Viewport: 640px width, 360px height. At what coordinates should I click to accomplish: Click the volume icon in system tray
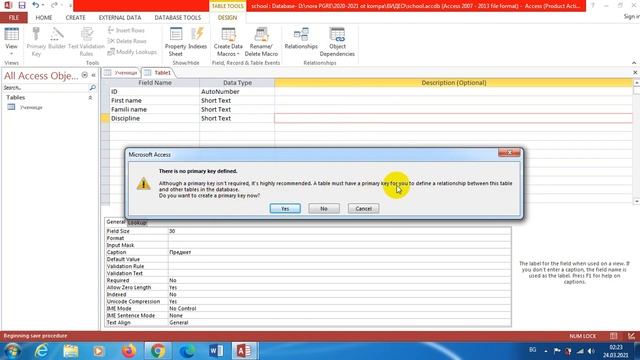591,351
